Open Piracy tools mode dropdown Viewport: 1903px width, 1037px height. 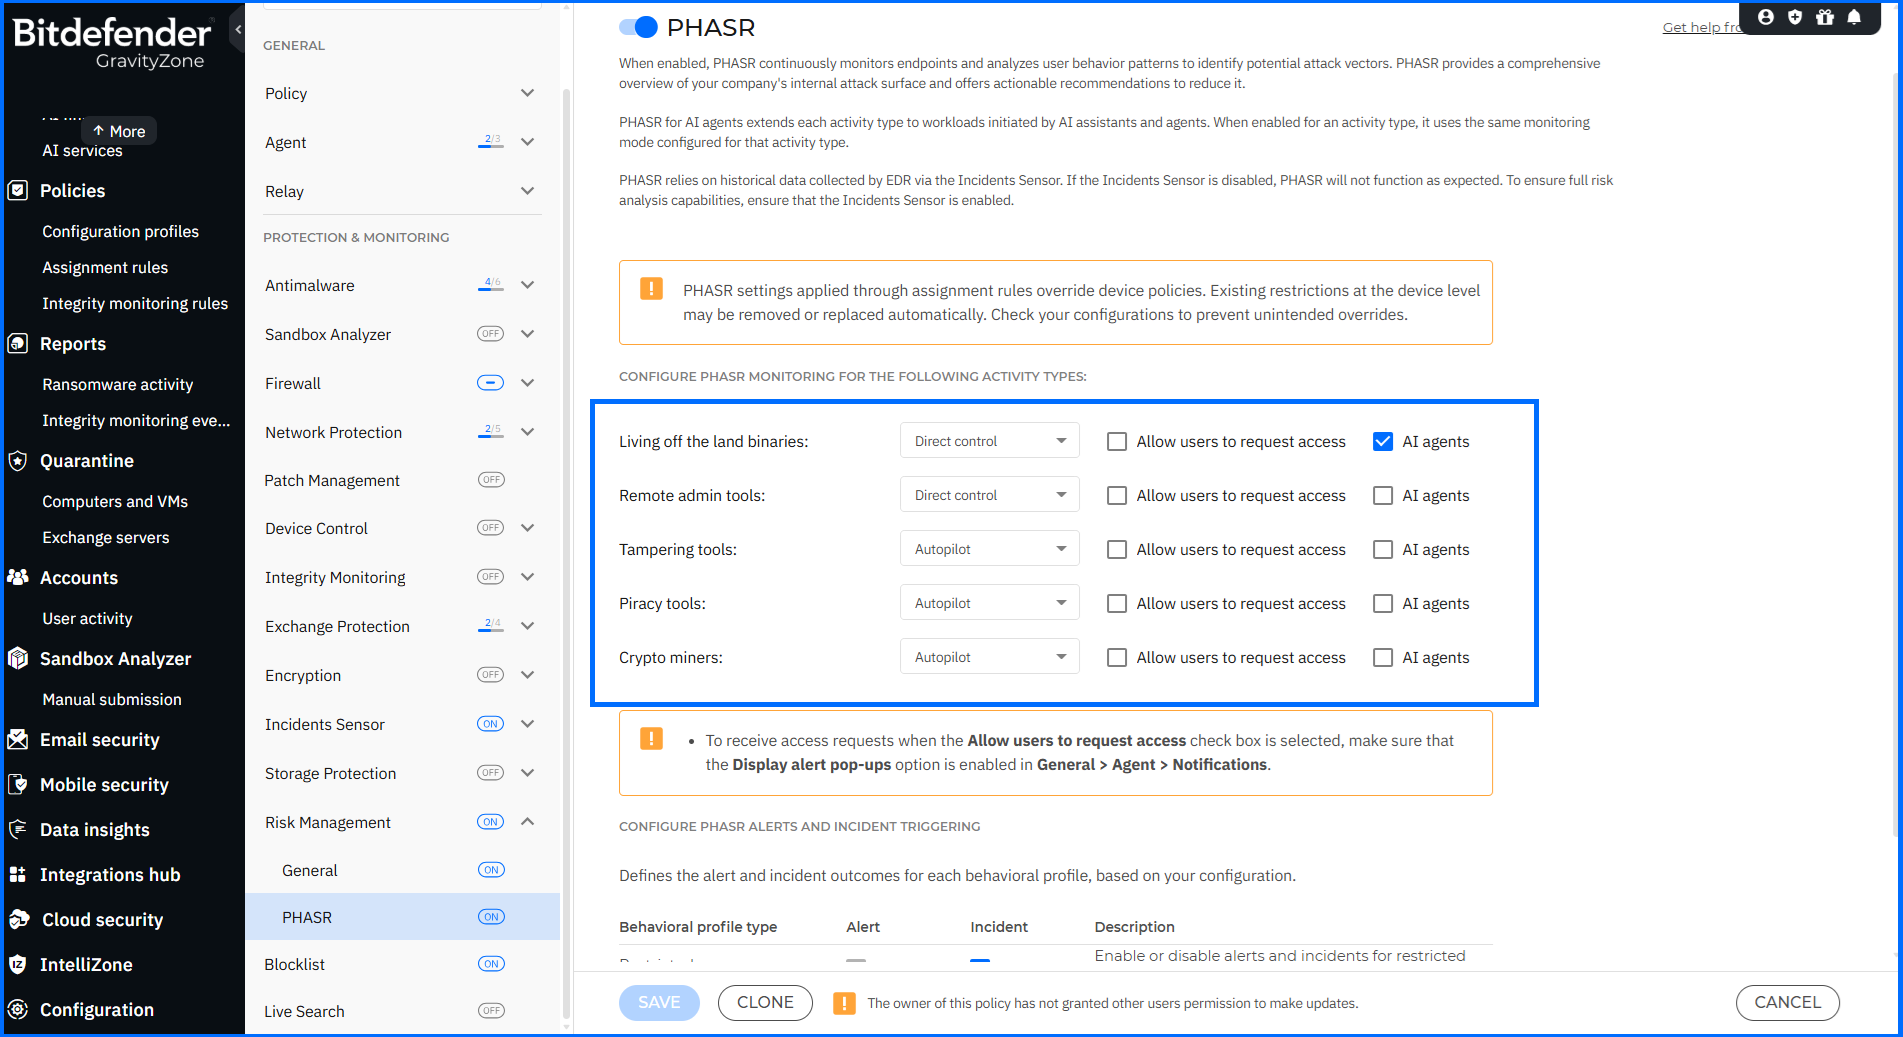pos(989,603)
